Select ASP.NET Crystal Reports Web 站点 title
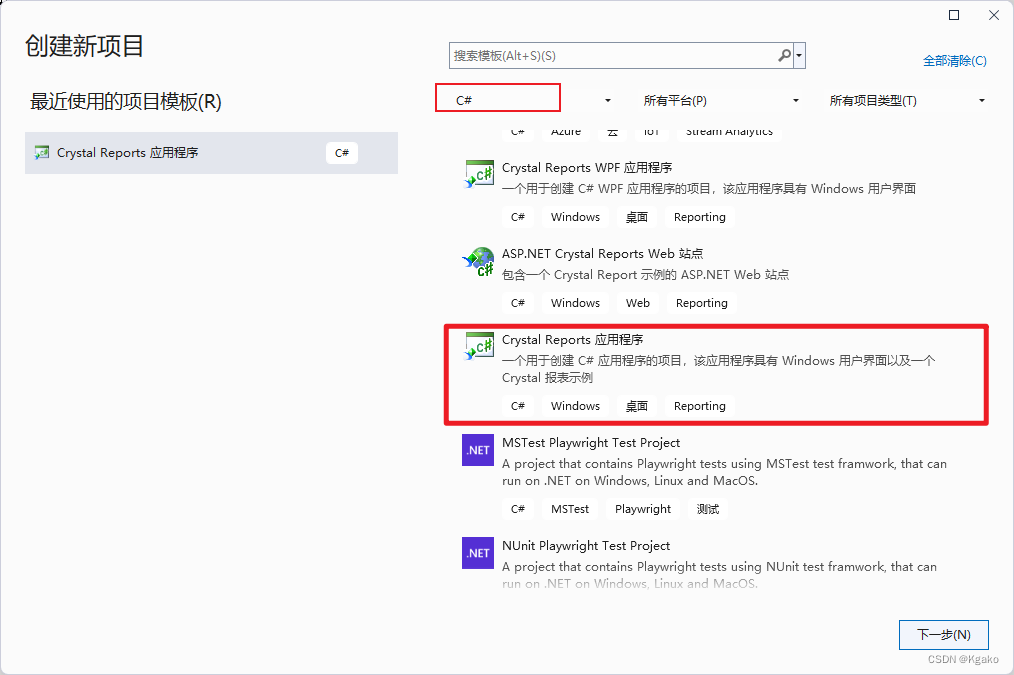1014x675 pixels. coord(603,254)
